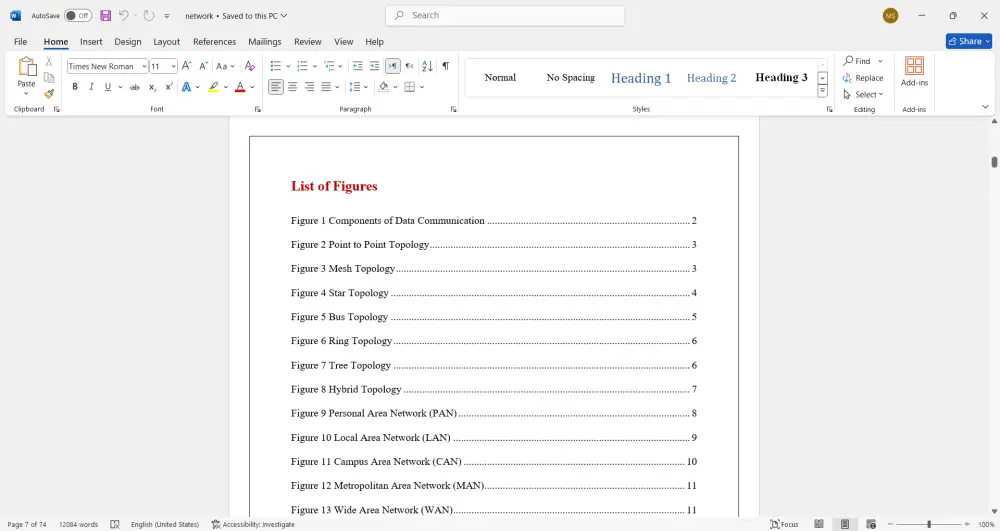Apply subscript formatting
The width and height of the screenshot is (1000, 531).
(152, 87)
